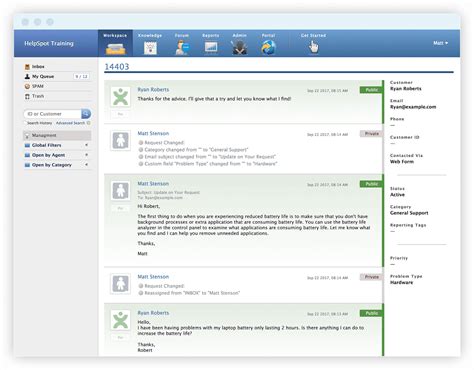The image size is (474, 370).
Task: Expand the Global Filters arrow
Action: pos(86,145)
